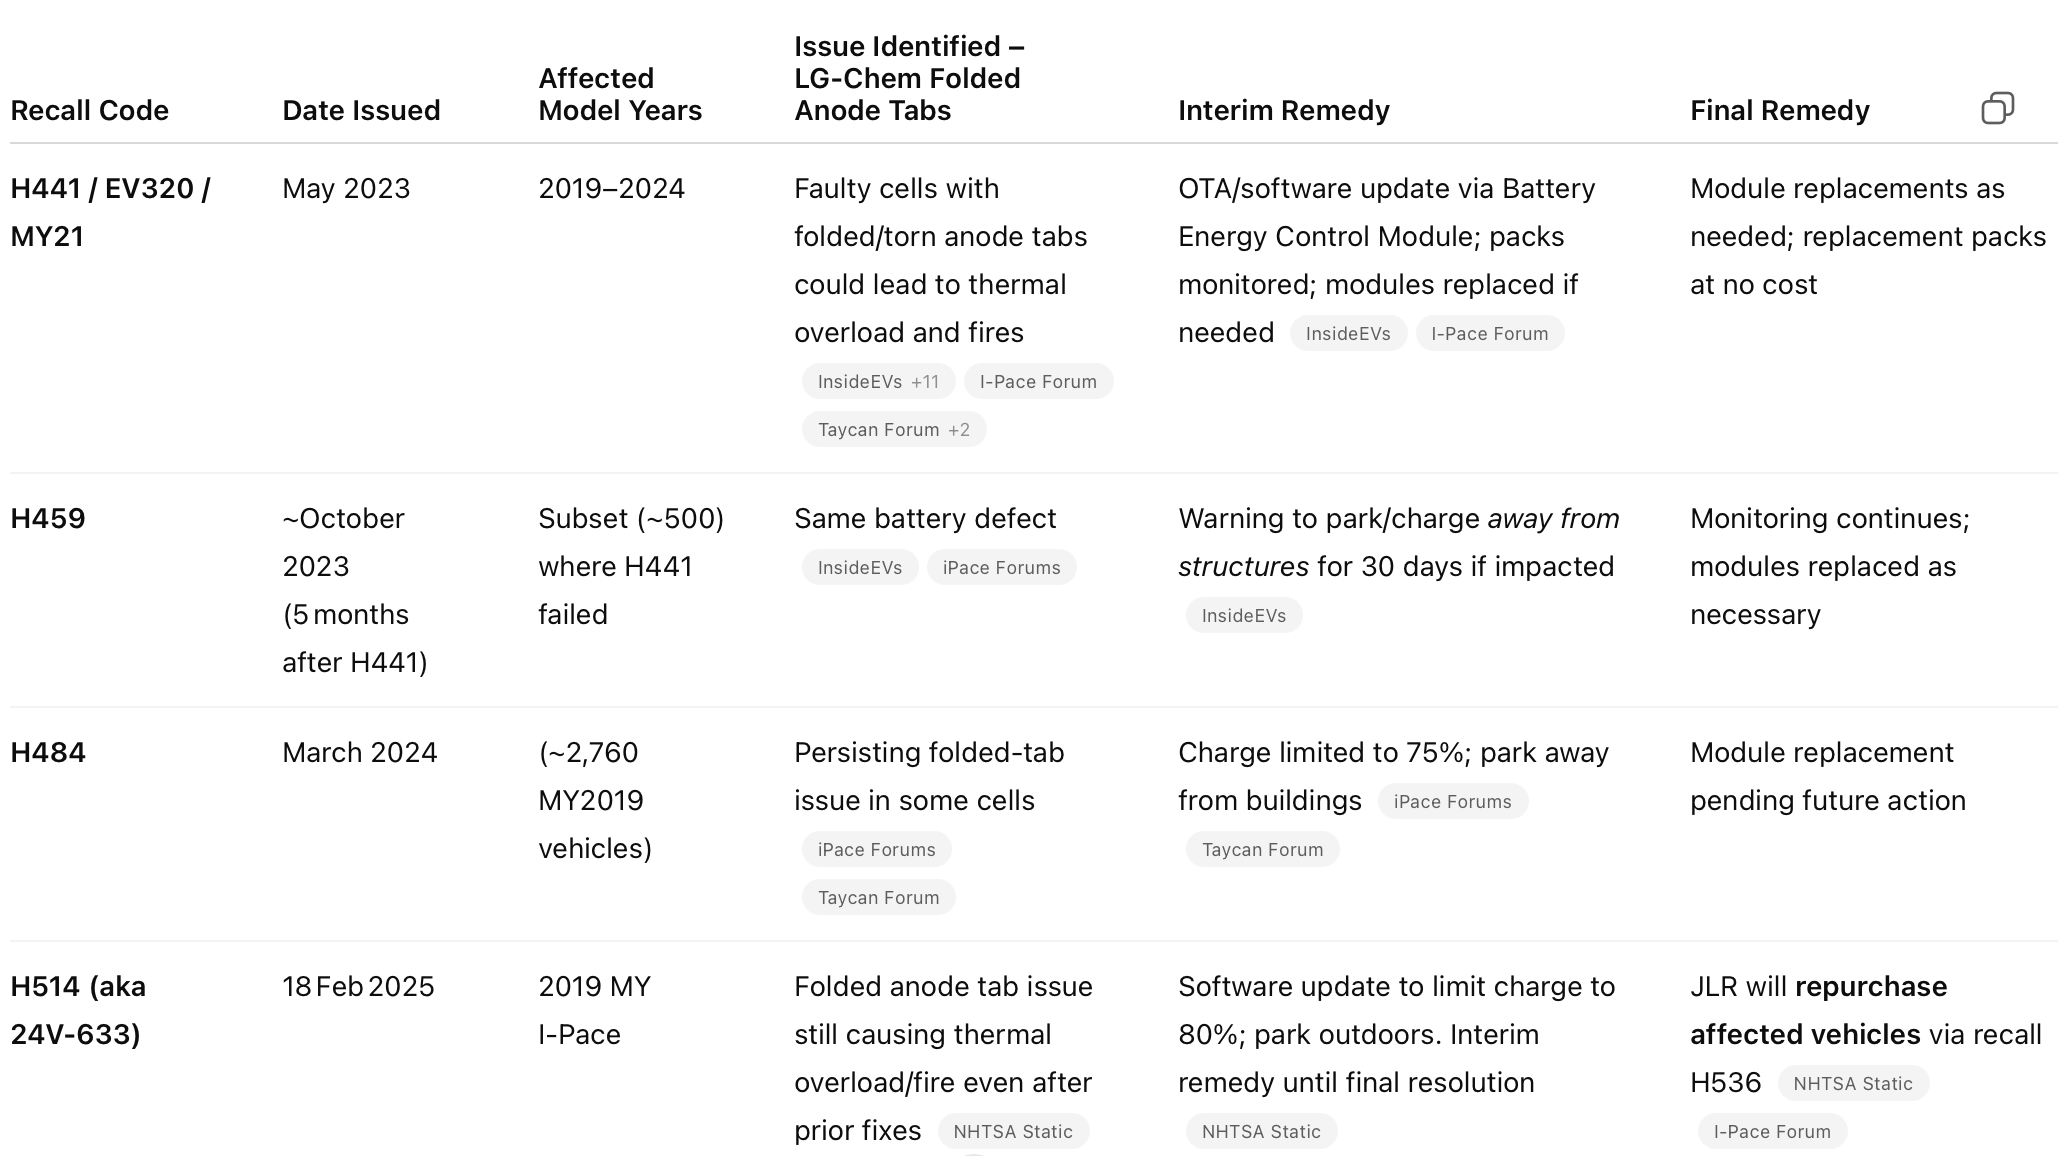This screenshot has height=1156, width=2068.
Task: Open I-Pace Forum chip in H441 interim remedy
Action: [1489, 334]
